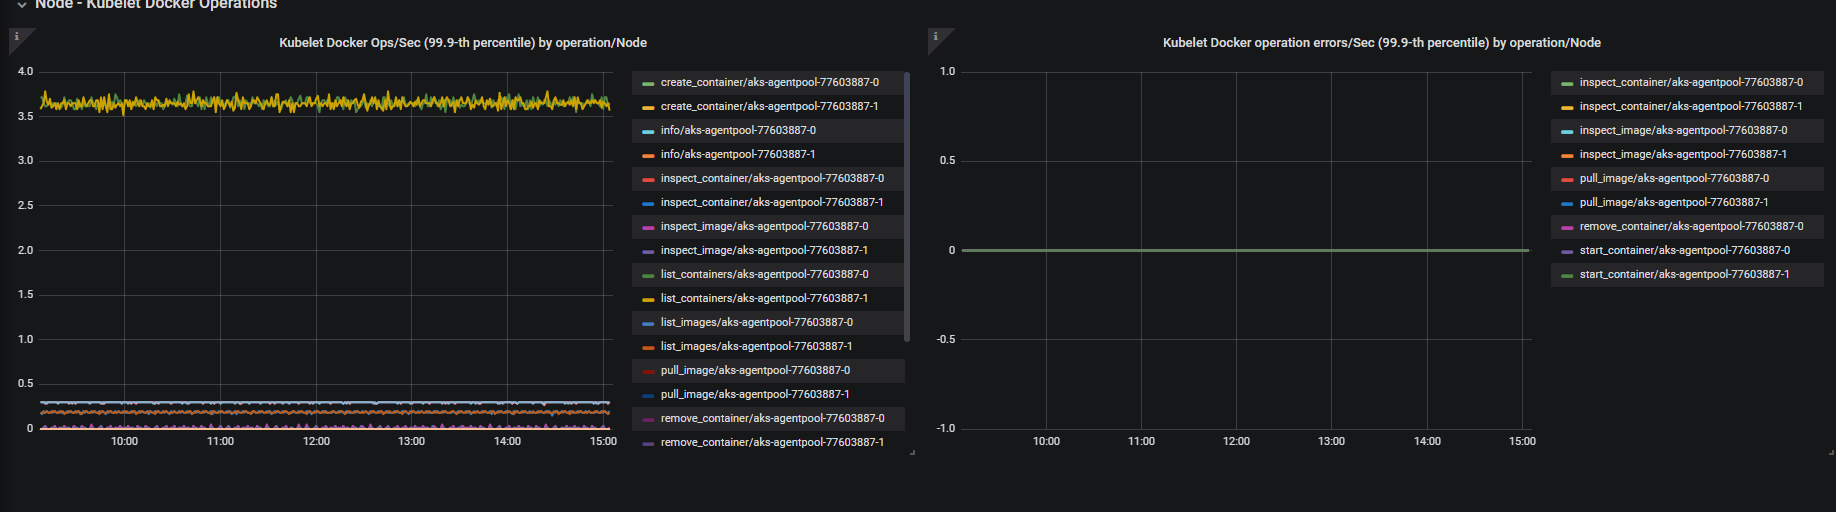Toggle info/aks-agentpool-77603887-0 series in legend
Image resolution: width=1836 pixels, height=512 pixels.
738,130
